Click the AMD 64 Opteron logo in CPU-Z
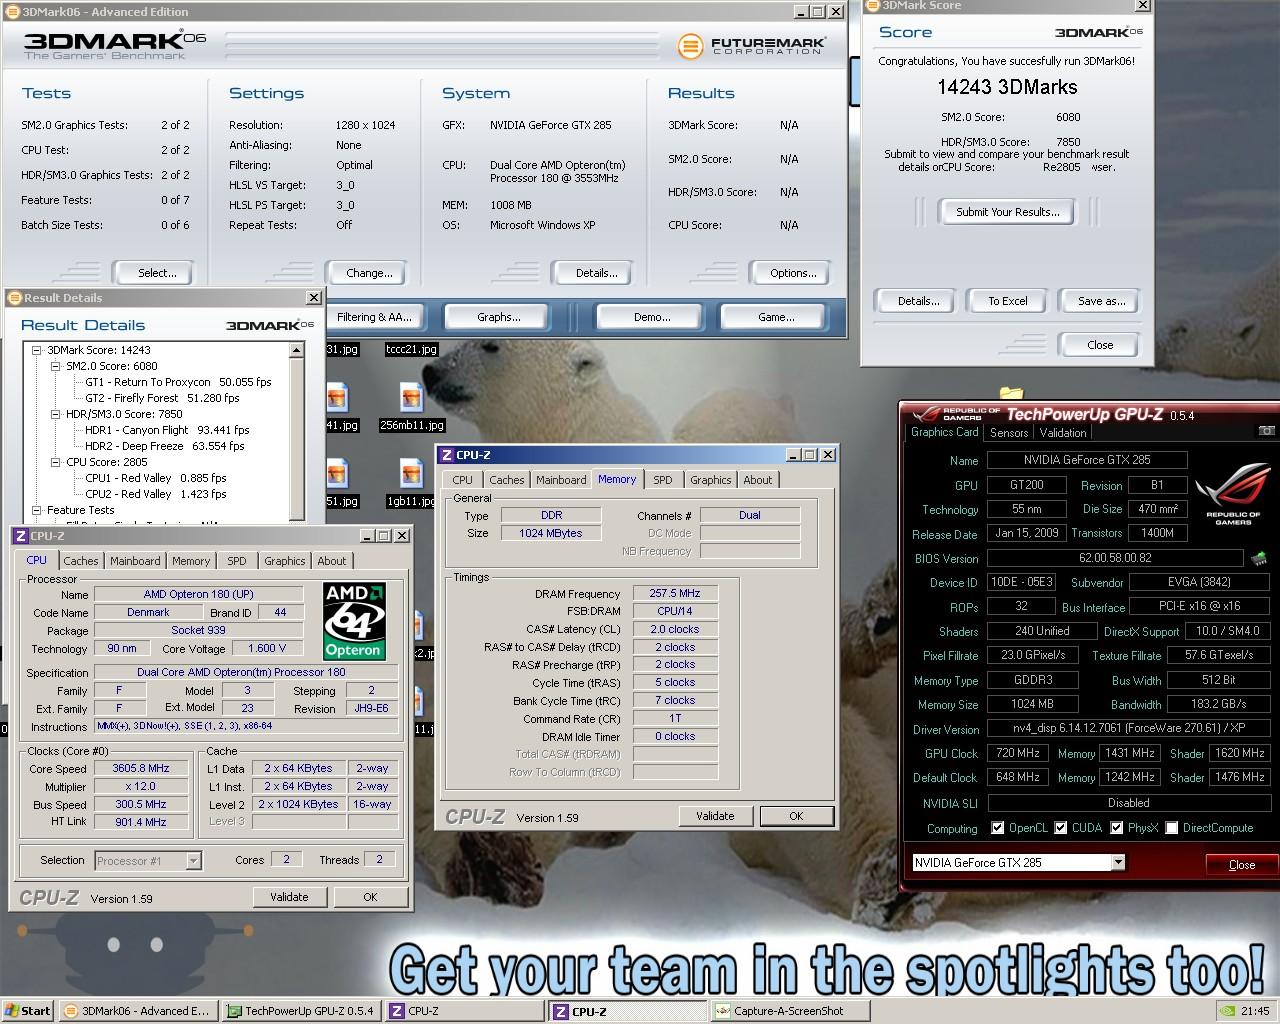The width and height of the screenshot is (1280, 1024). [354, 621]
